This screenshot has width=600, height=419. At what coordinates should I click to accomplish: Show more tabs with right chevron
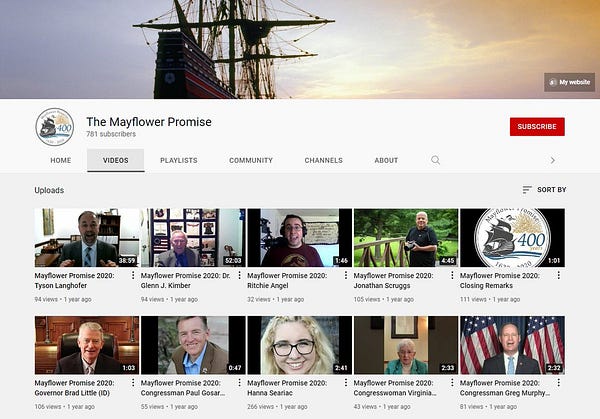[553, 160]
